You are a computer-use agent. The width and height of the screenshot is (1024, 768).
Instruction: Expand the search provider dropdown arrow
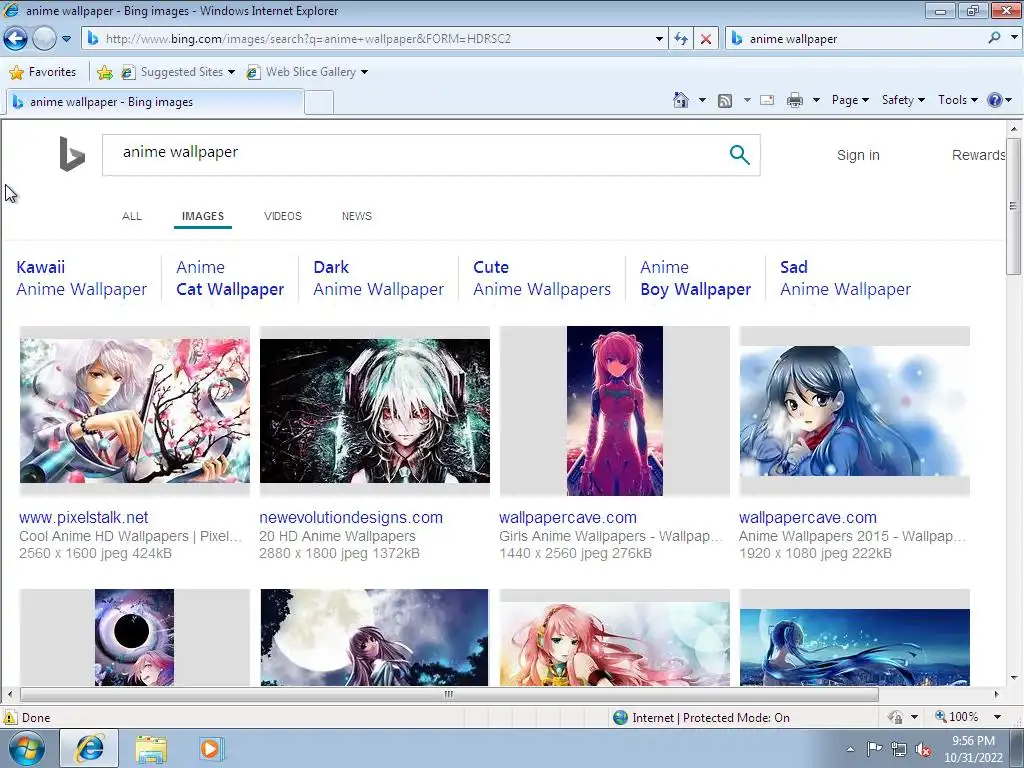coord(1014,38)
